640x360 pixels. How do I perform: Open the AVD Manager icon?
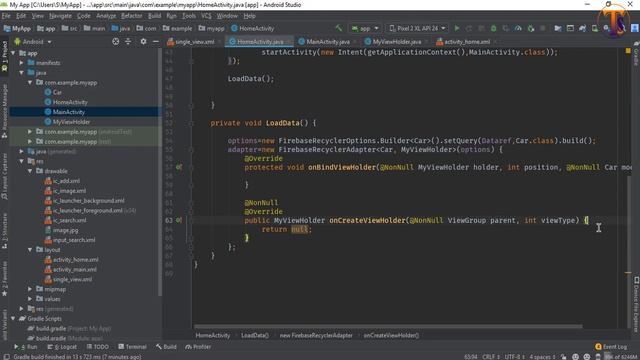(595, 28)
